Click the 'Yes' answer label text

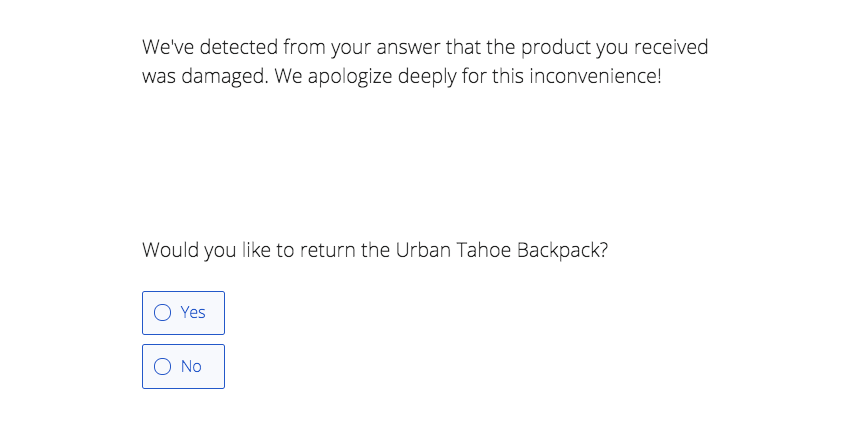(x=193, y=313)
